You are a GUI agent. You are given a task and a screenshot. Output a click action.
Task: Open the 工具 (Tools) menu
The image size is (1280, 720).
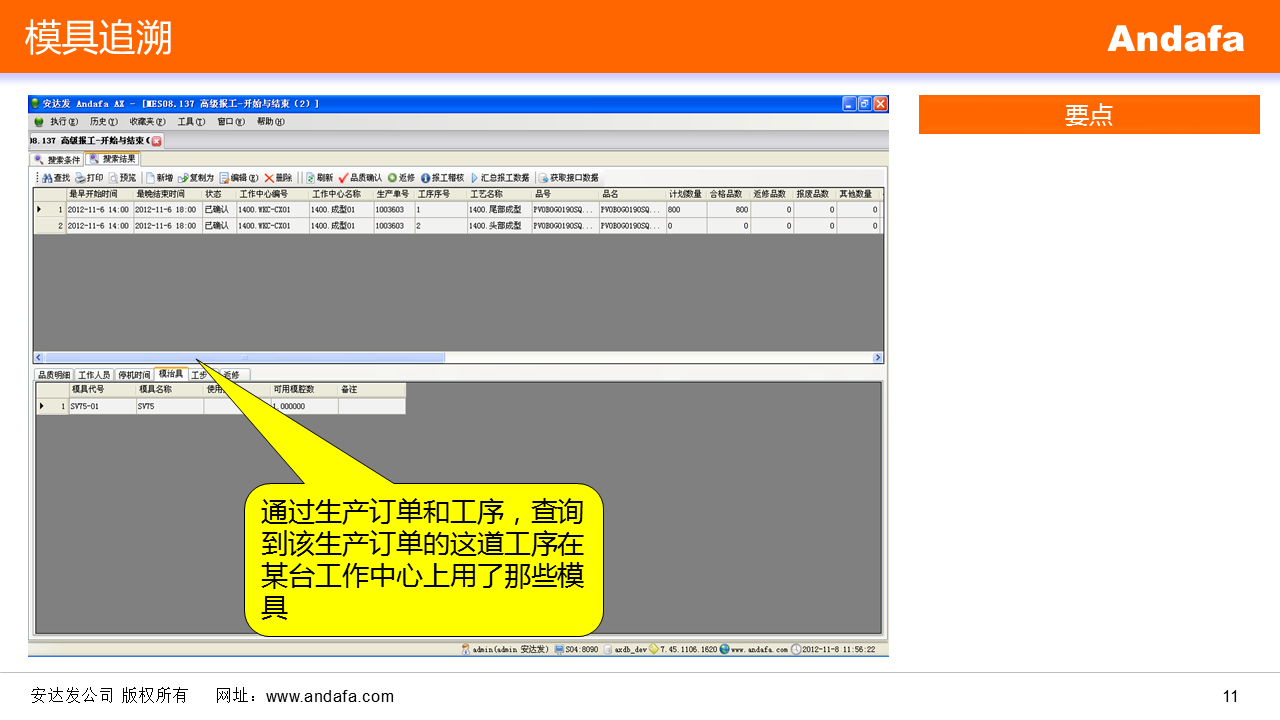point(191,122)
